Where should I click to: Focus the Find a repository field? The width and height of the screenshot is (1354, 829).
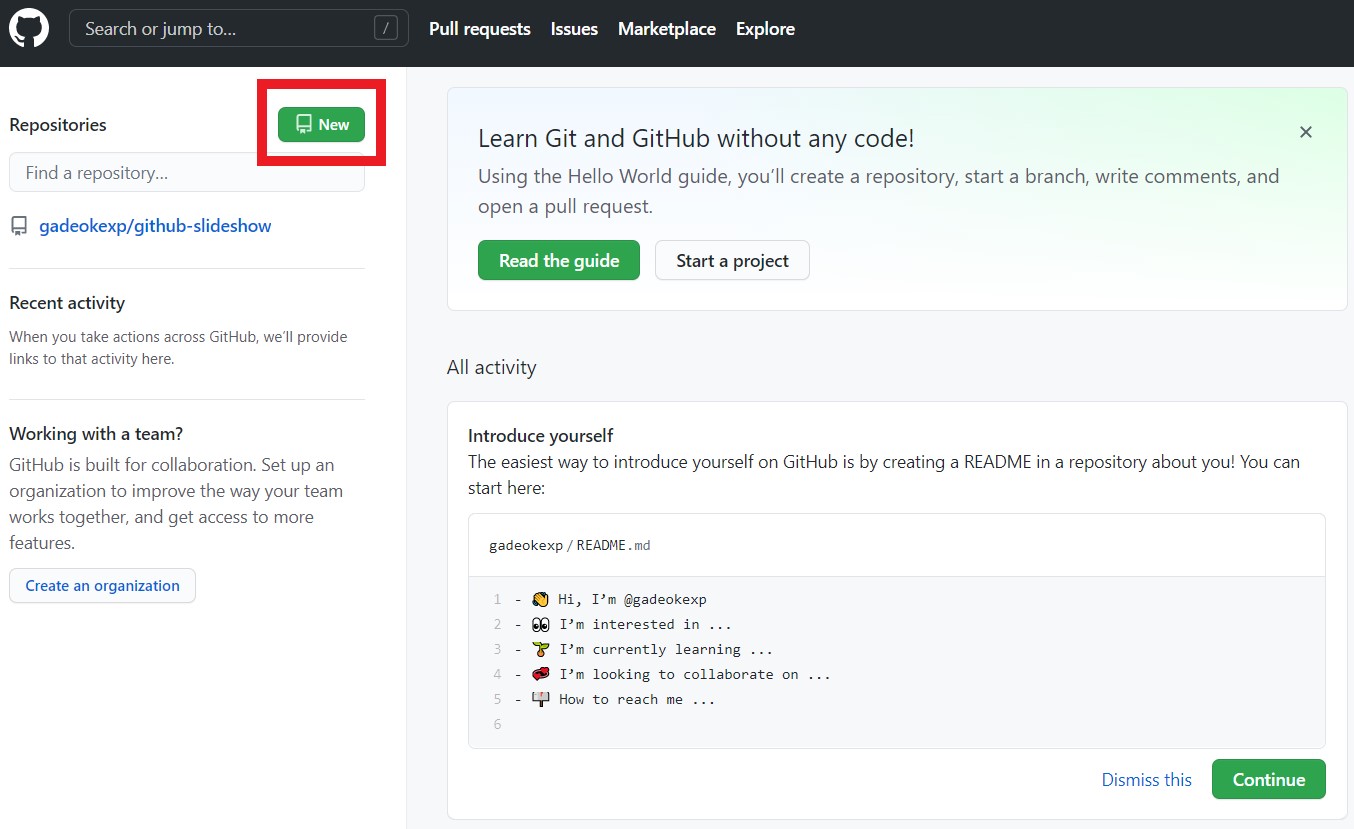[x=187, y=172]
